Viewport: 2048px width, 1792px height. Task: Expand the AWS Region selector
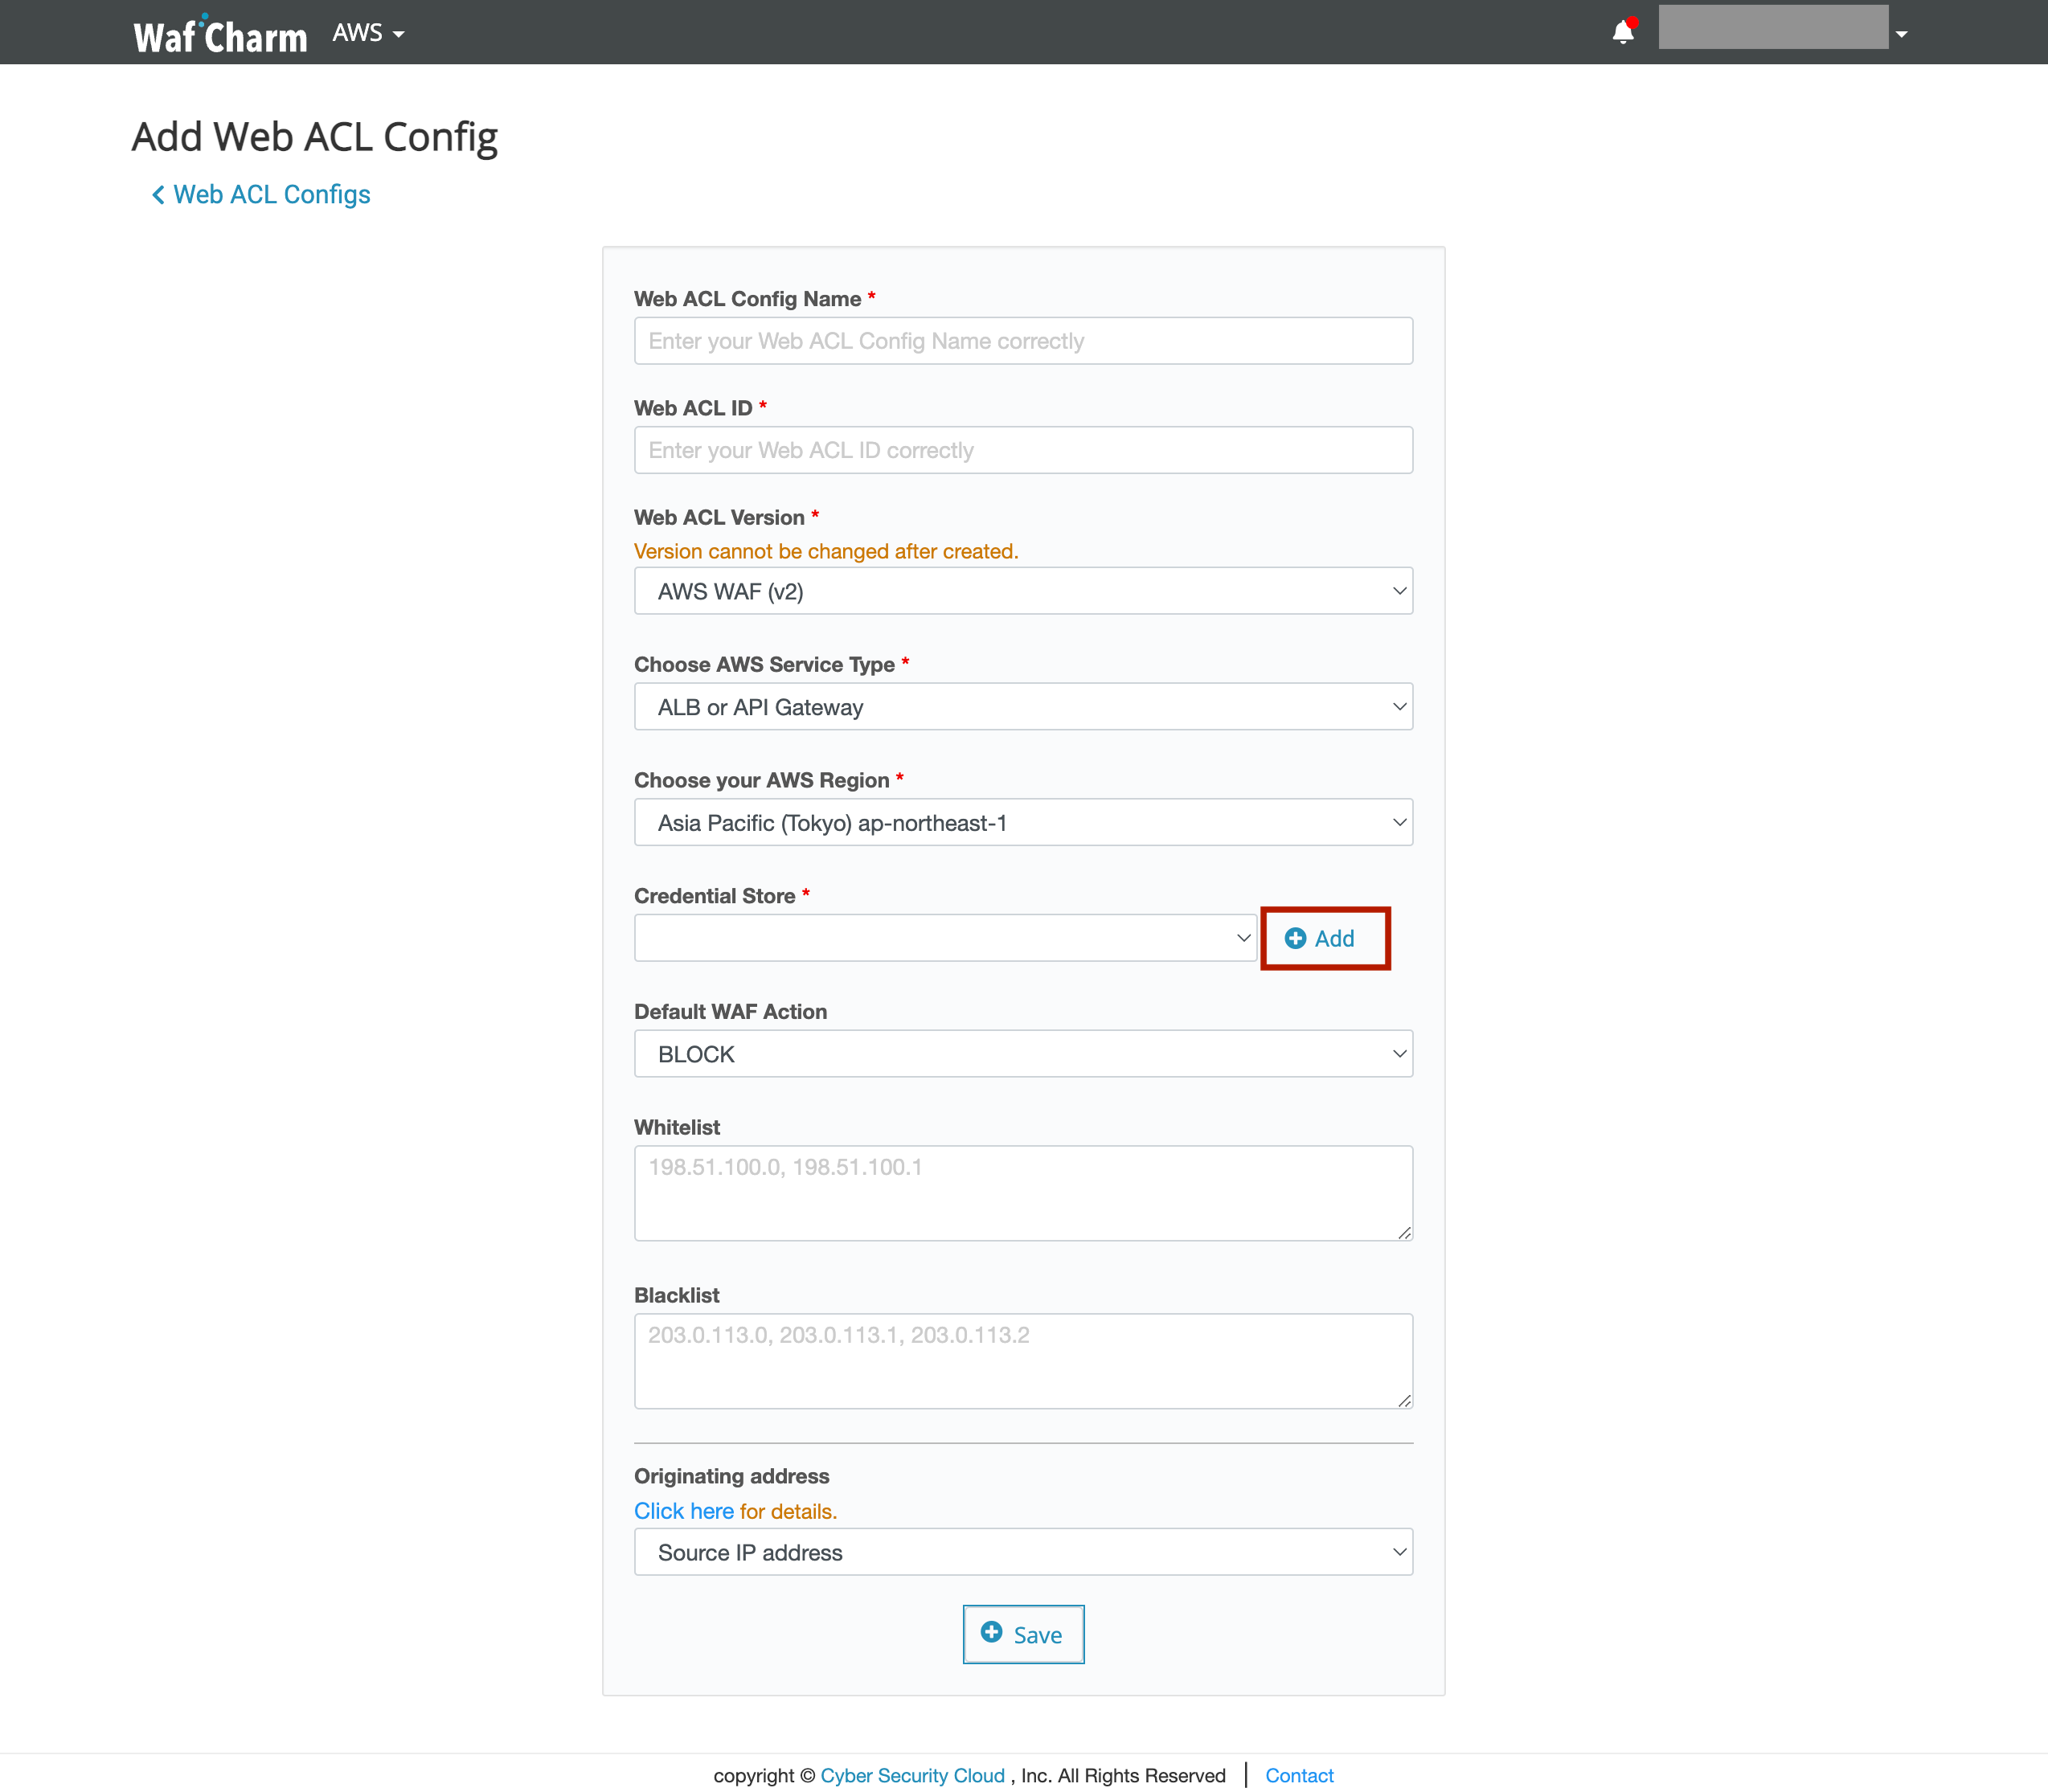1022,822
